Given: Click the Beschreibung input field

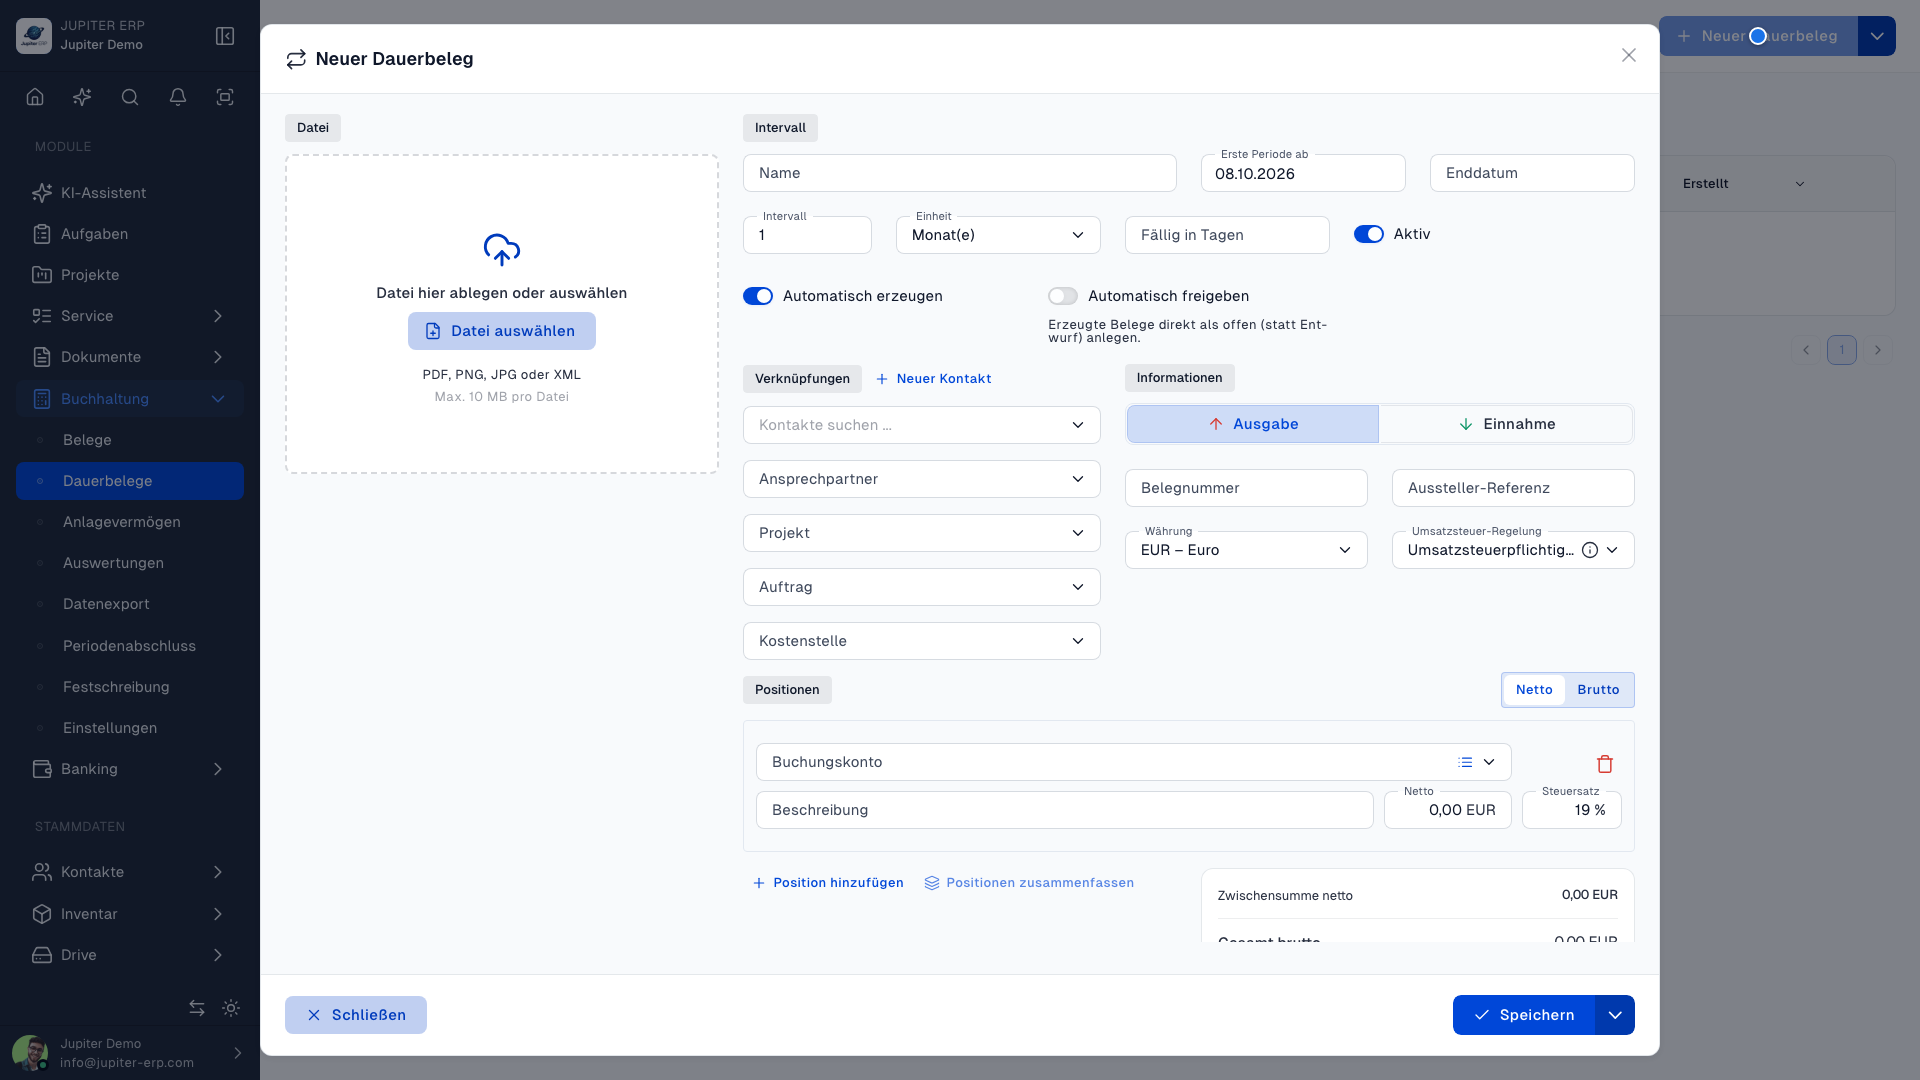Looking at the screenshot, I should click(1065, 810).
